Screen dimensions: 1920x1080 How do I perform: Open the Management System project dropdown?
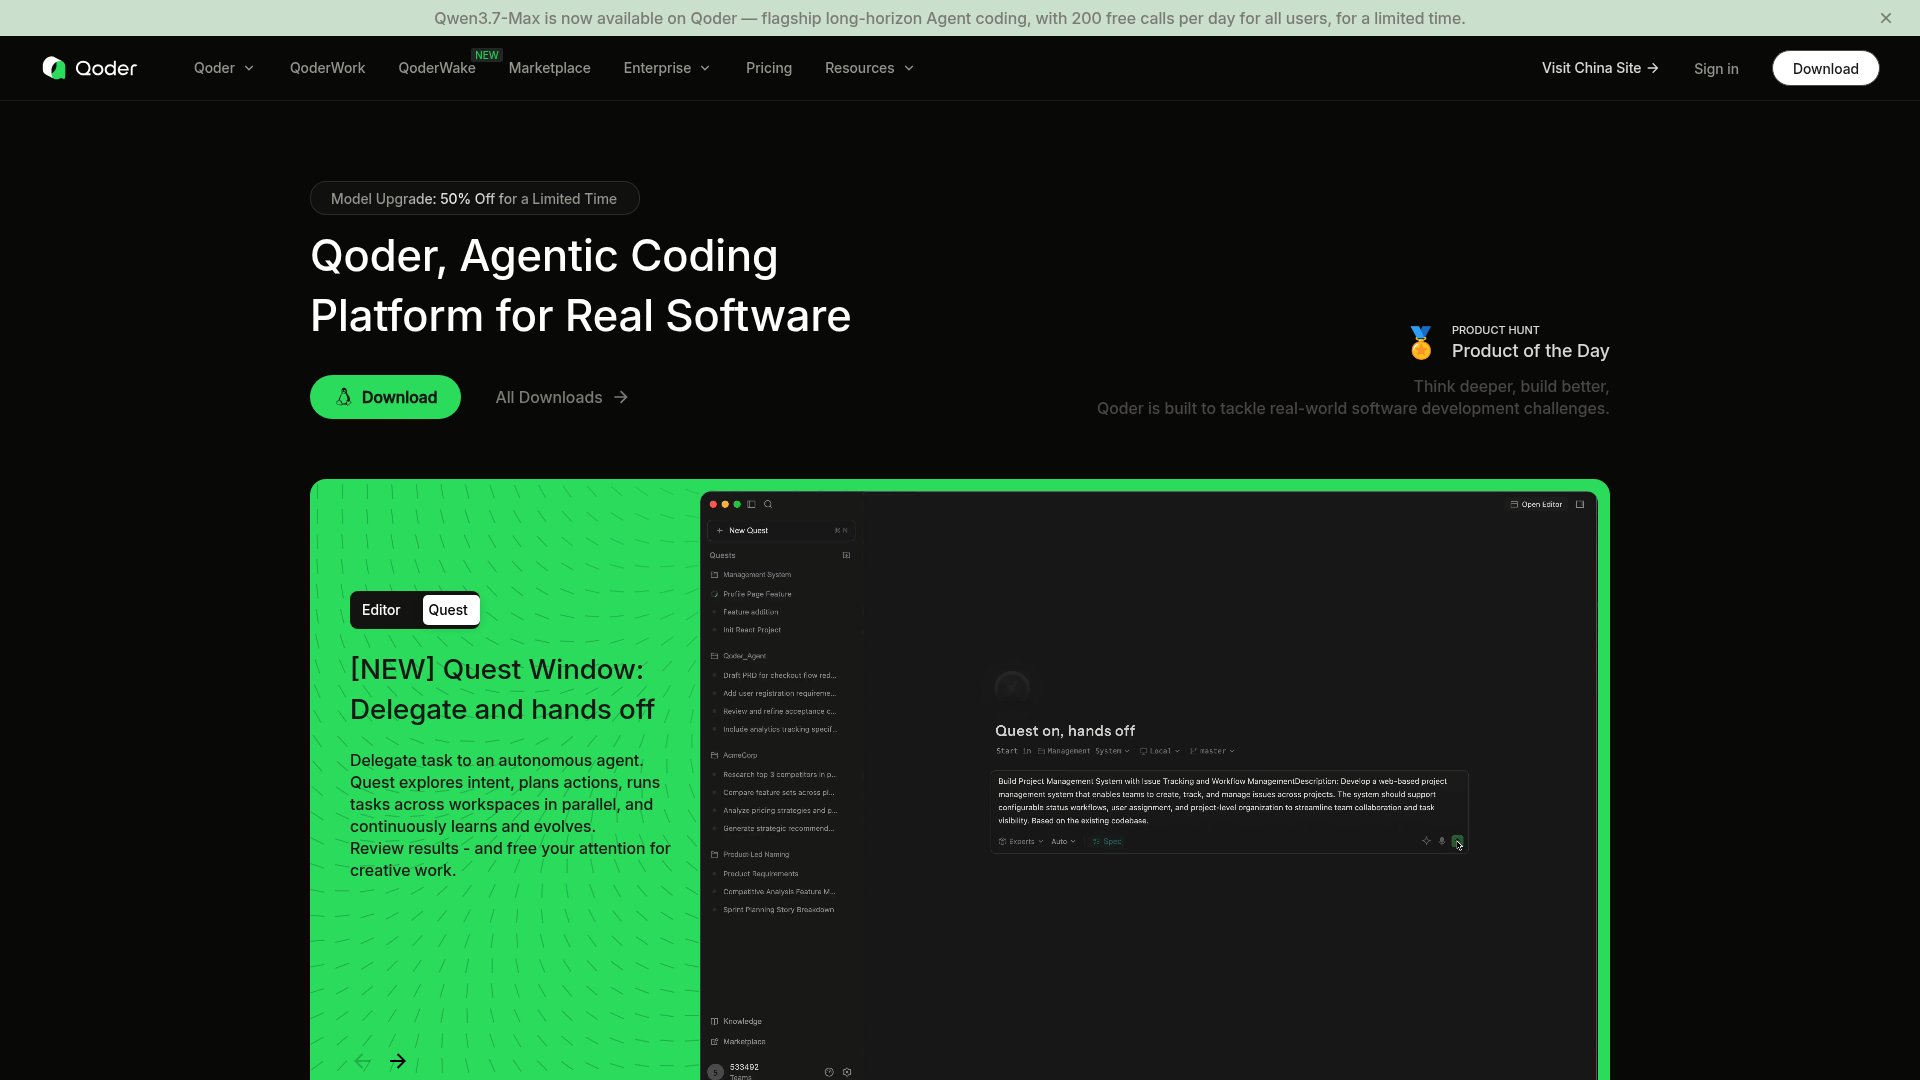pos(1084,751)
